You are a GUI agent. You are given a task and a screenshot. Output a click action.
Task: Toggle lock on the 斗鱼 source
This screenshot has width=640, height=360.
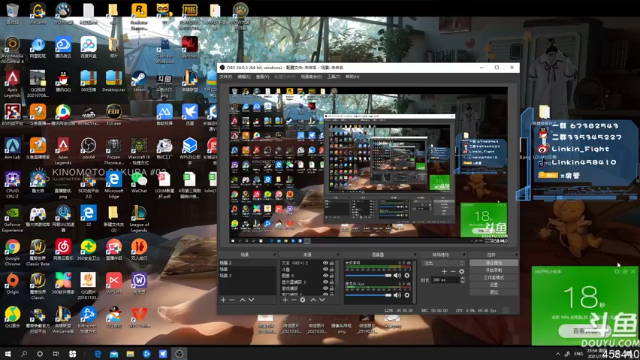(332, 269)
